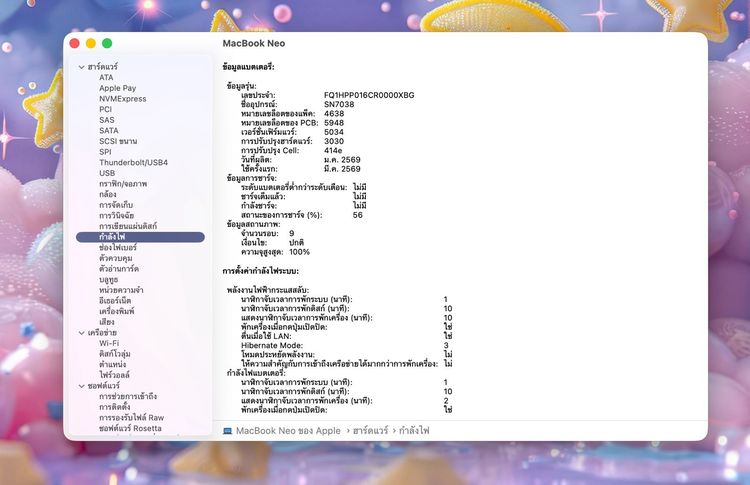The height and width of the screenshot is (485, 750).
Task: Select ตัวควบคุม in the sidebar
Action: point(115,258)
